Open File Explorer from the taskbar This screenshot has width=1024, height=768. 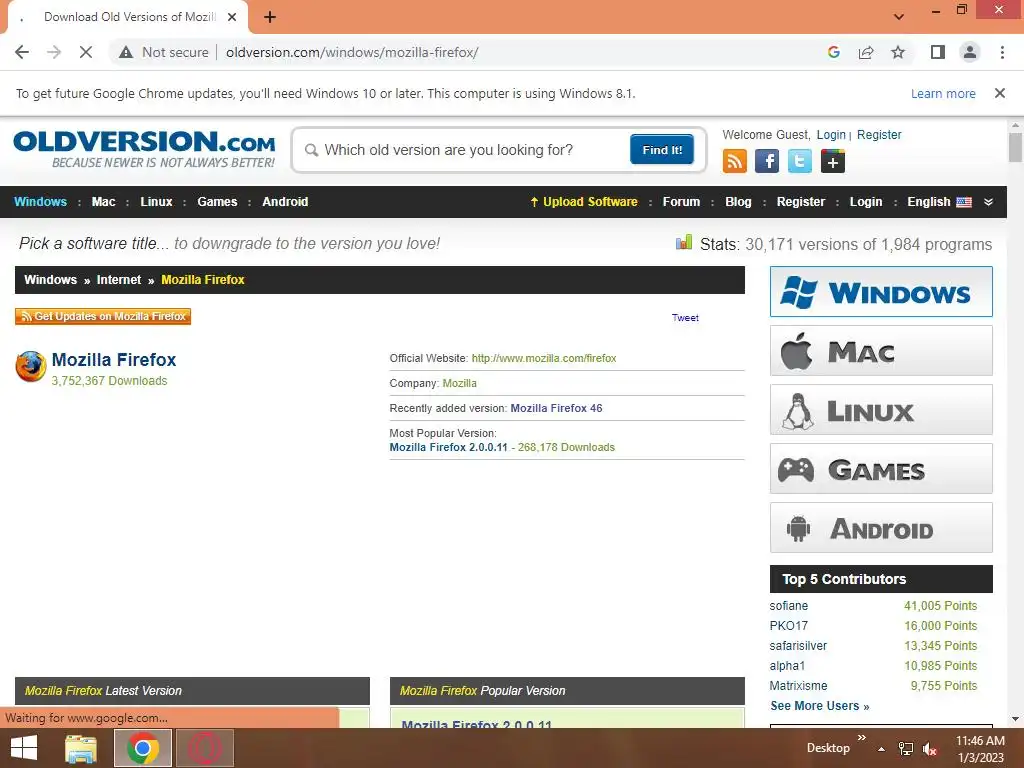(x=81, y=748)
